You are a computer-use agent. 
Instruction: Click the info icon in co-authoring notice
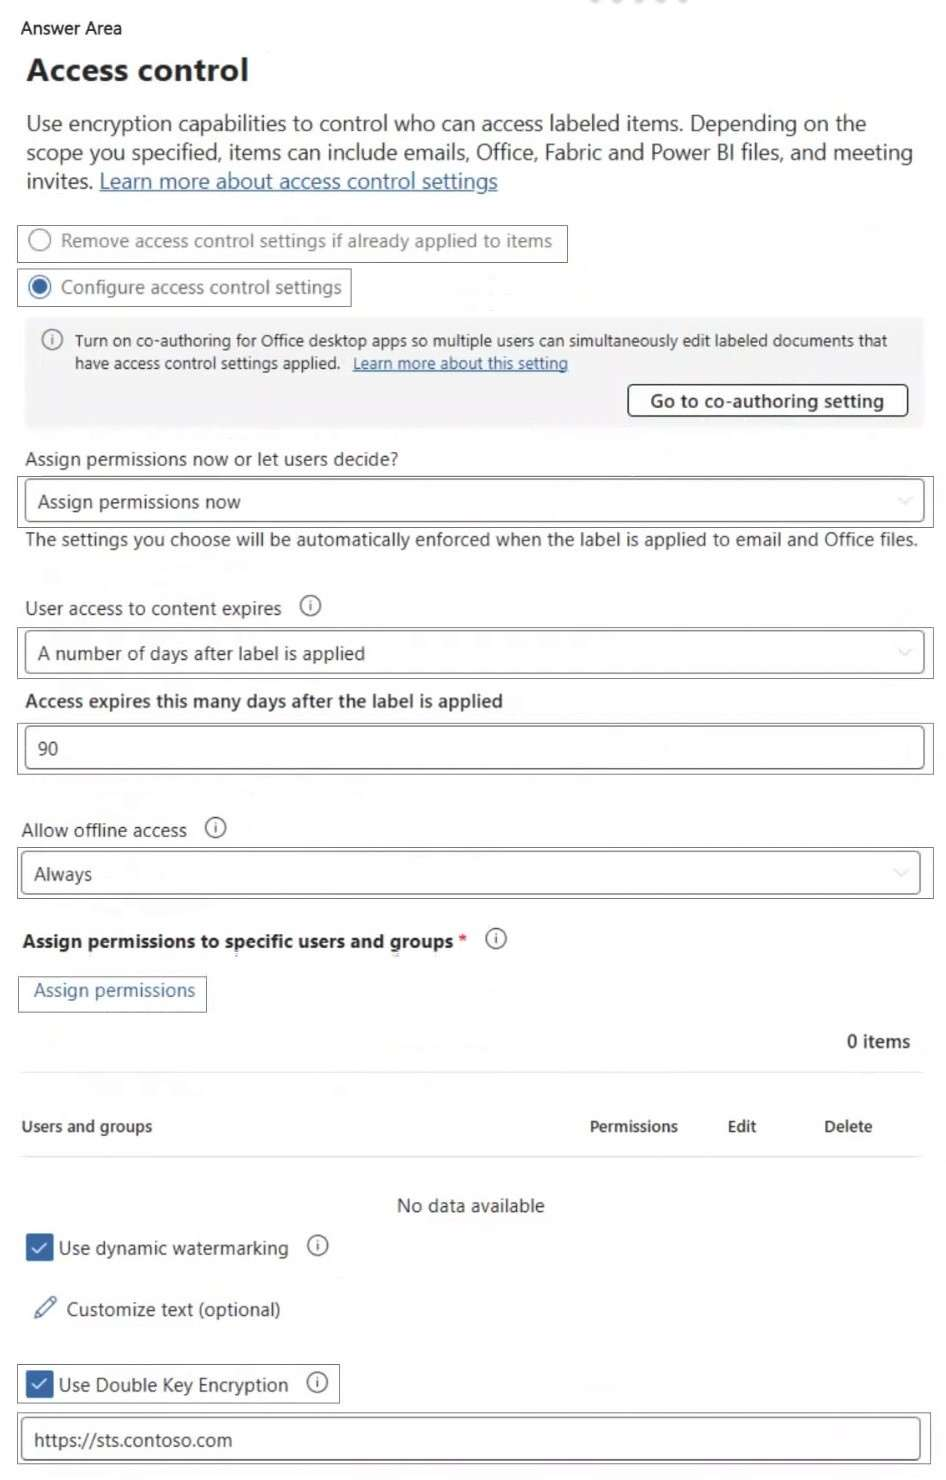[52, 340]
